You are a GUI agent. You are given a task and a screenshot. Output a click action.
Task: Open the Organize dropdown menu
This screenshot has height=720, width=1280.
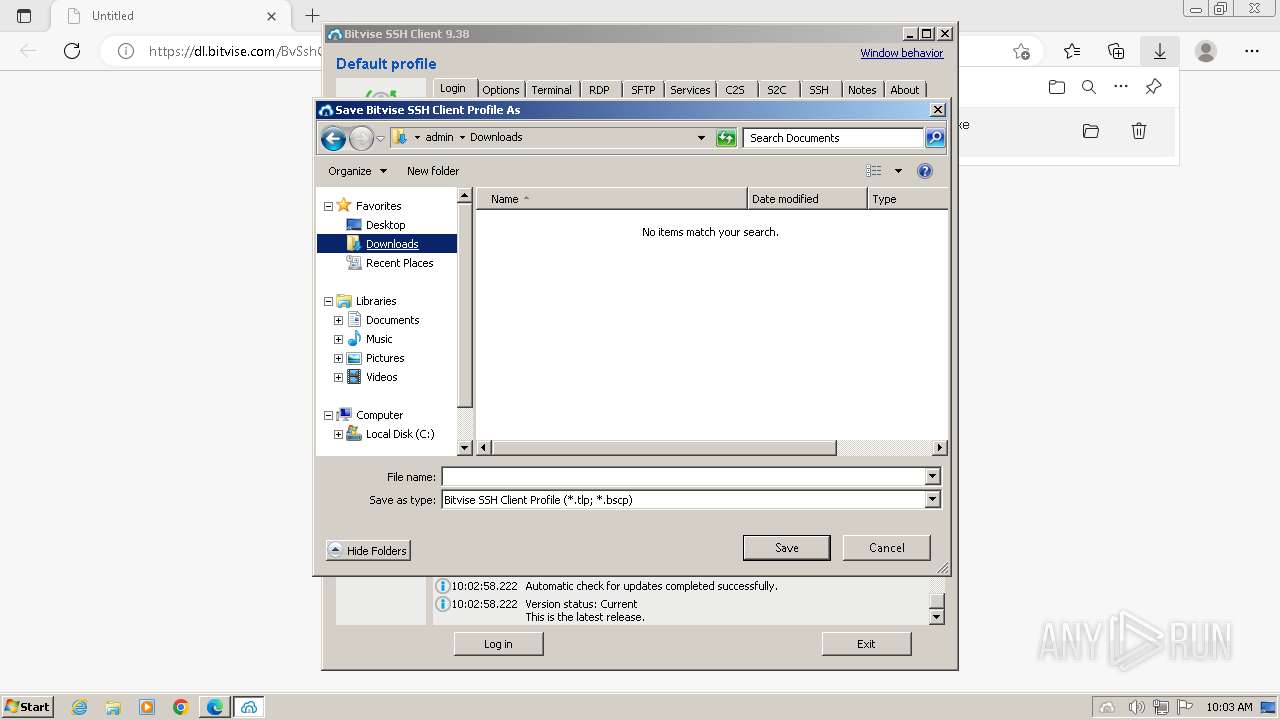pos(357,171)
